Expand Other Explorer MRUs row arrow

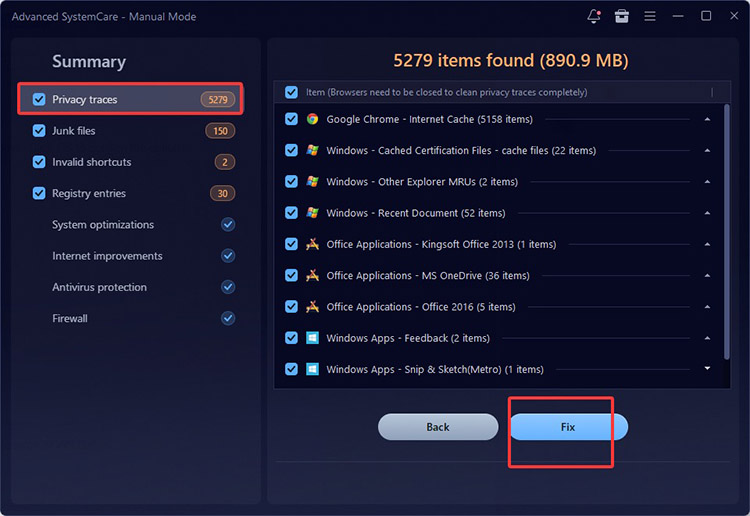[x=707, y=182]
